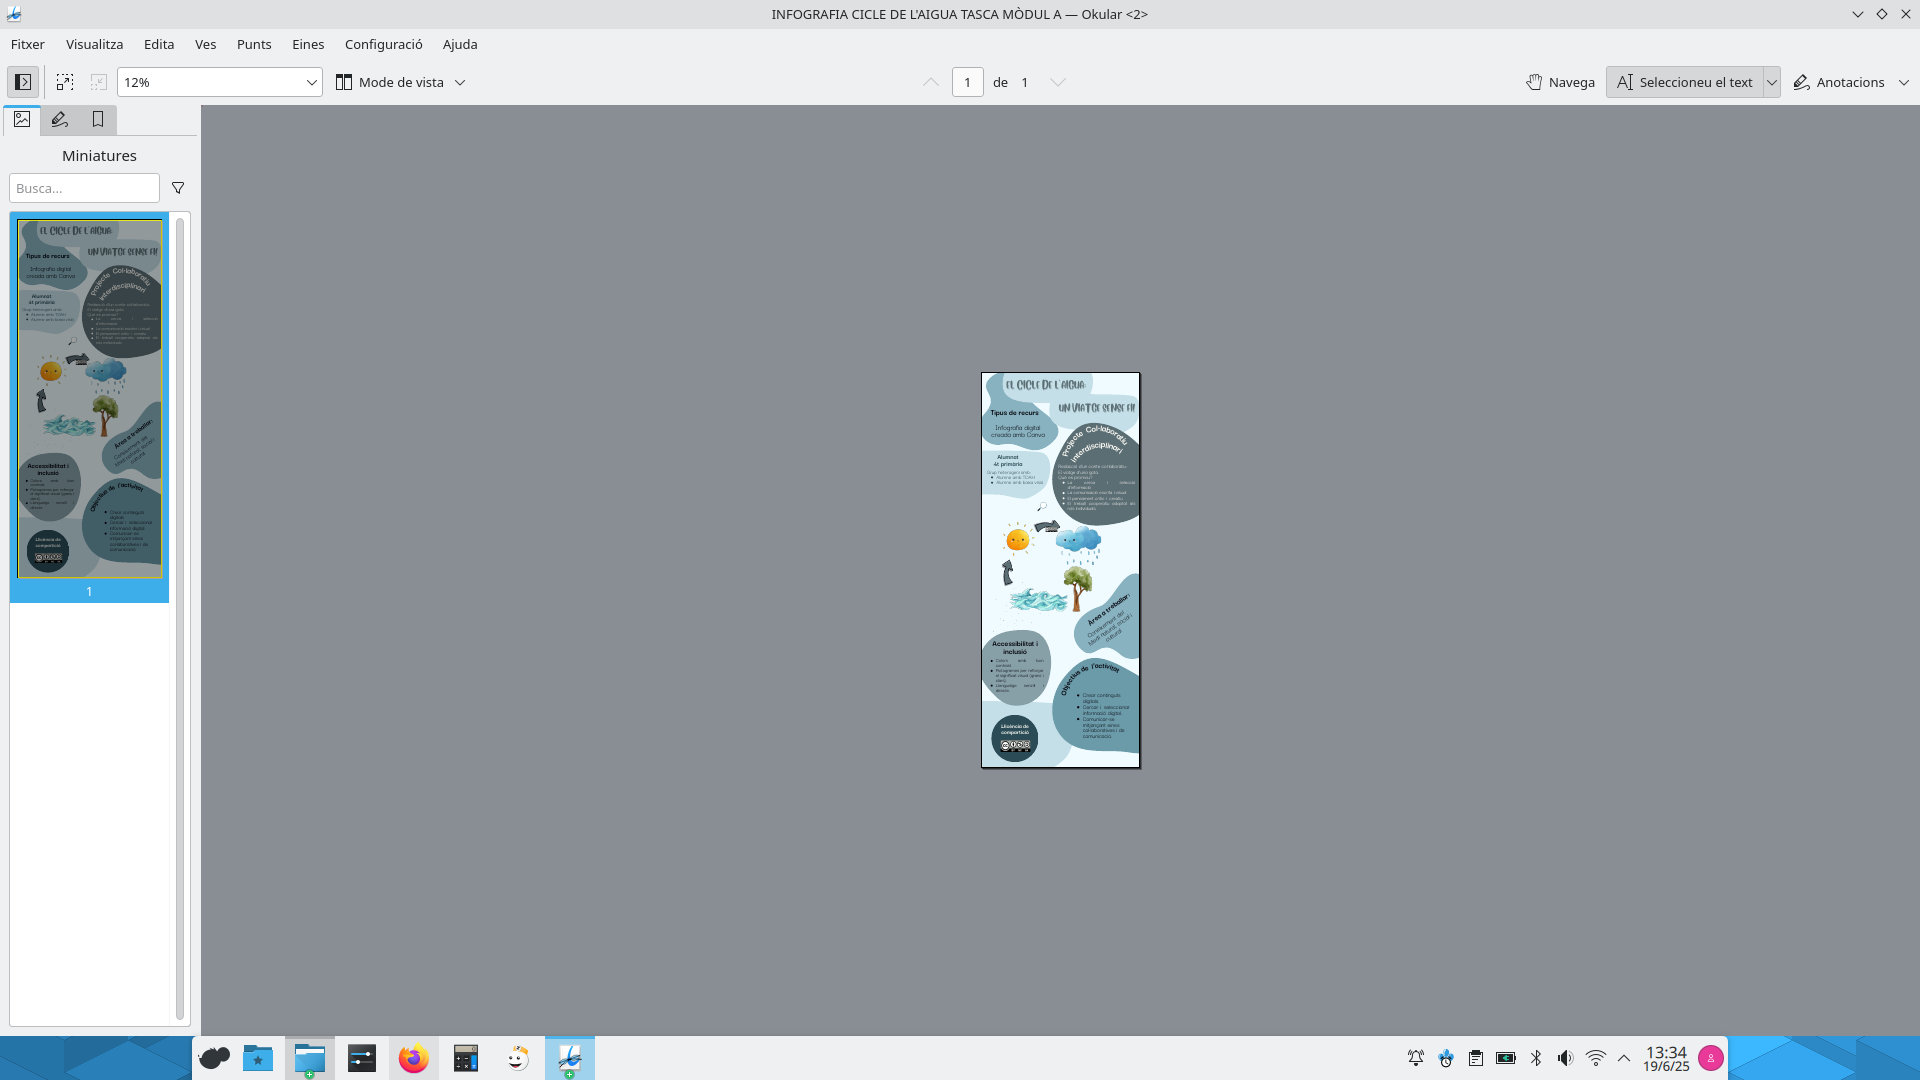Select the page 1 thumbnail
Viewport: 1920px width, 1080px height.
89,399
